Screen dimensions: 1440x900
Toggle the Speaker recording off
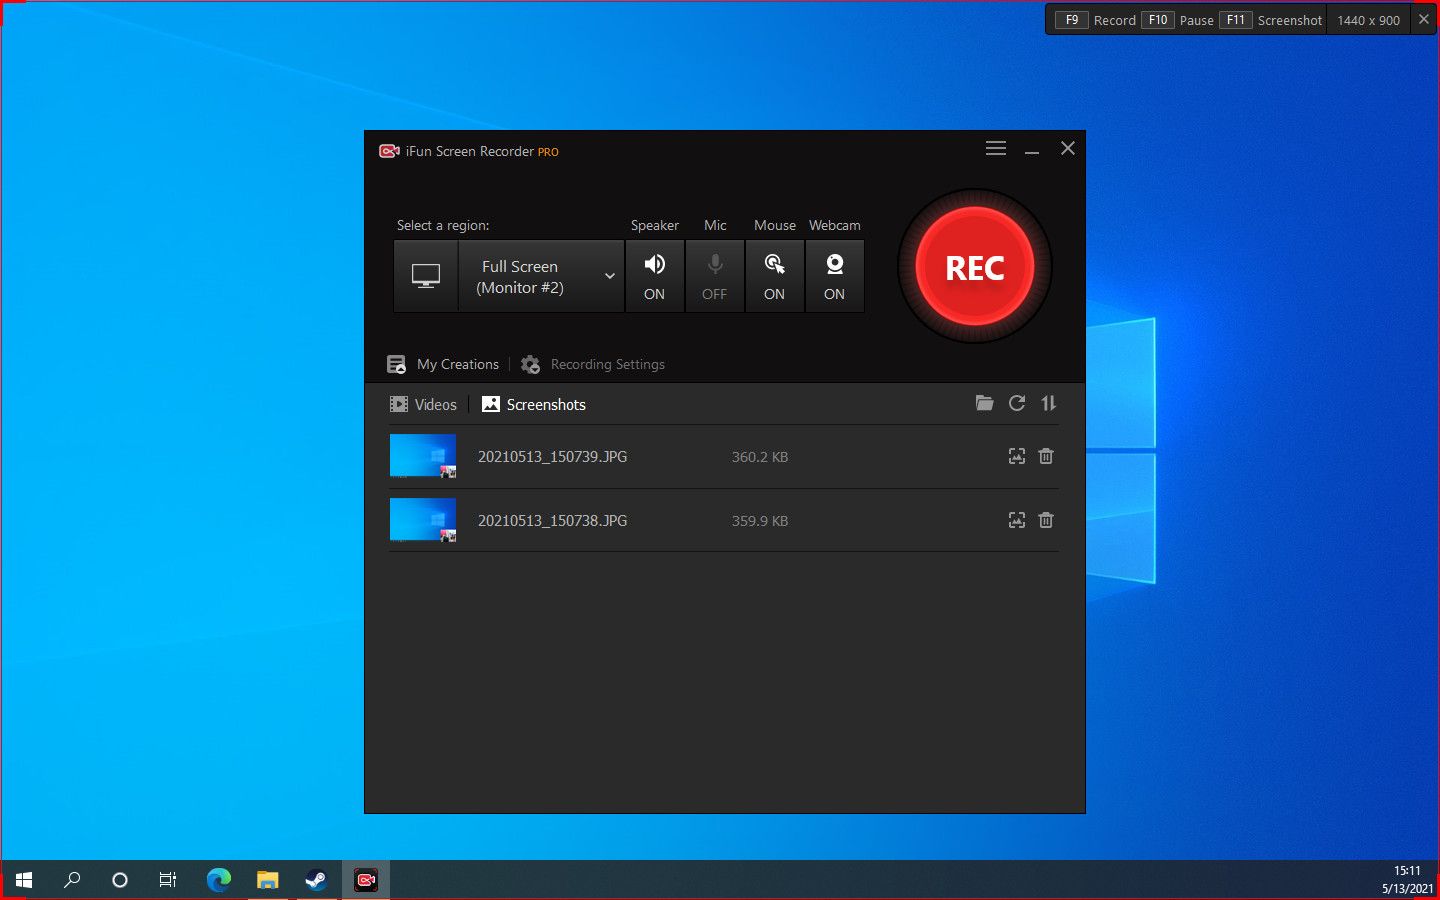(x=654, y=276)
